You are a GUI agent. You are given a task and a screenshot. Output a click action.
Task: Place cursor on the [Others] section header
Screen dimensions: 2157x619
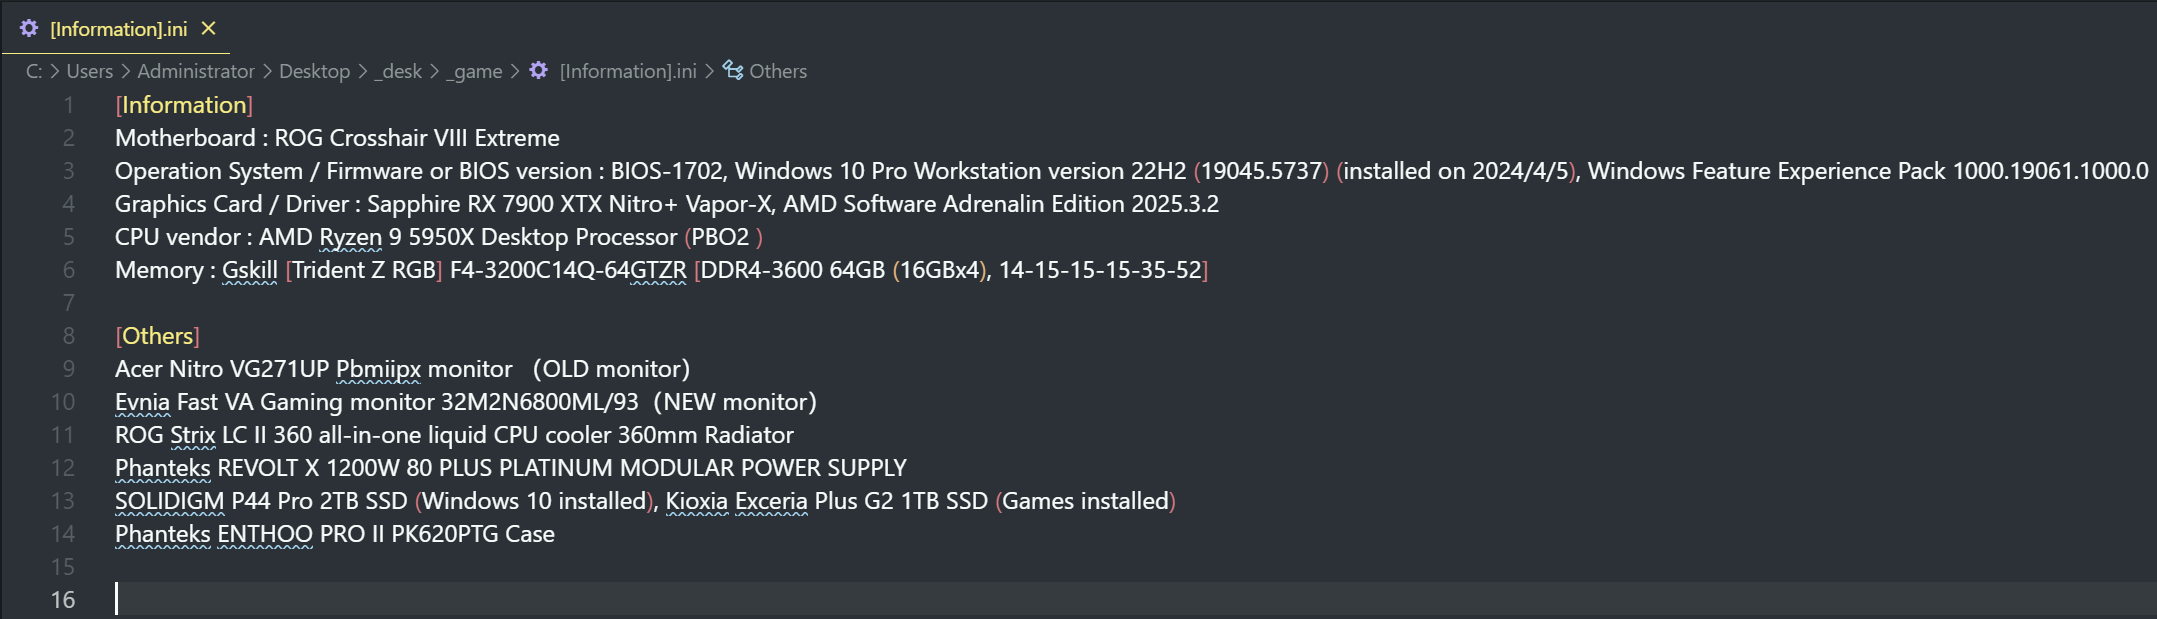[157, 336]
